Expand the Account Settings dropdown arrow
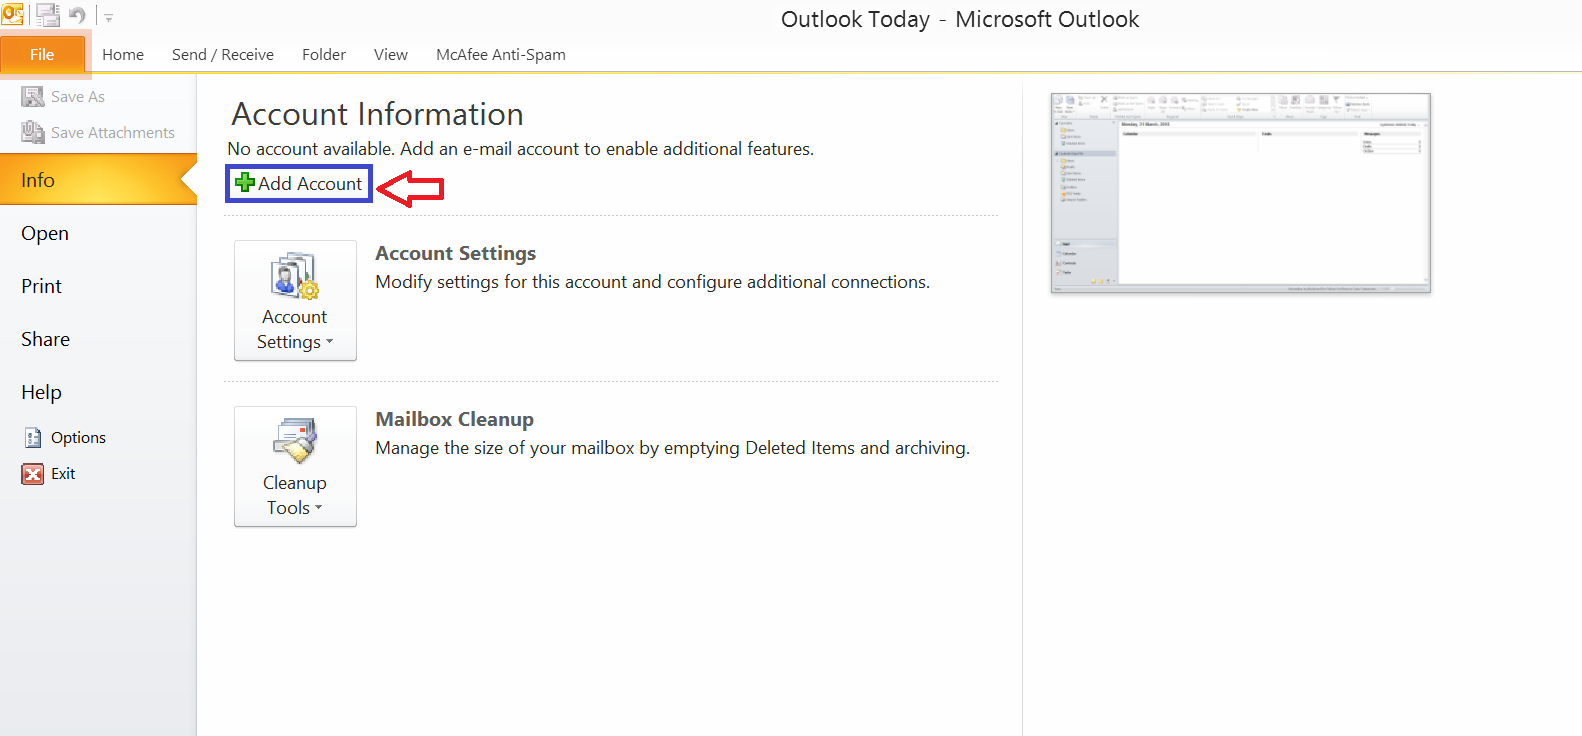This screenshot has height=736, width=1582. click(x=330, y=342)
